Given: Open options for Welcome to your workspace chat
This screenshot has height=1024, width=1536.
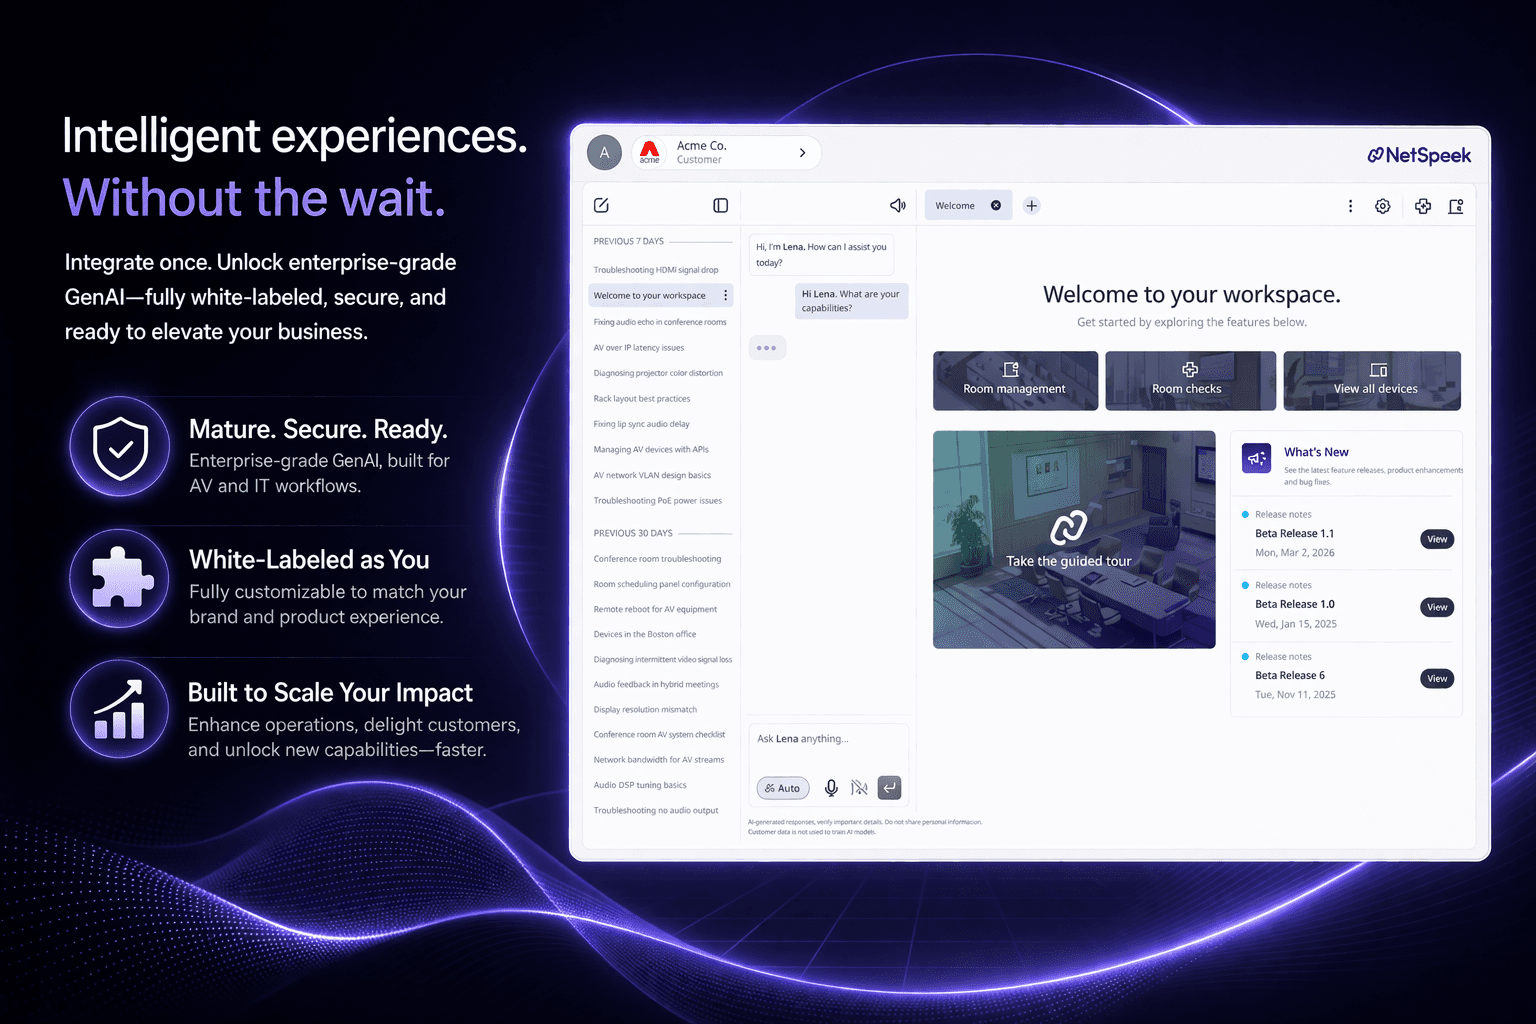Looking at the screenshot, I should [726, 295].
